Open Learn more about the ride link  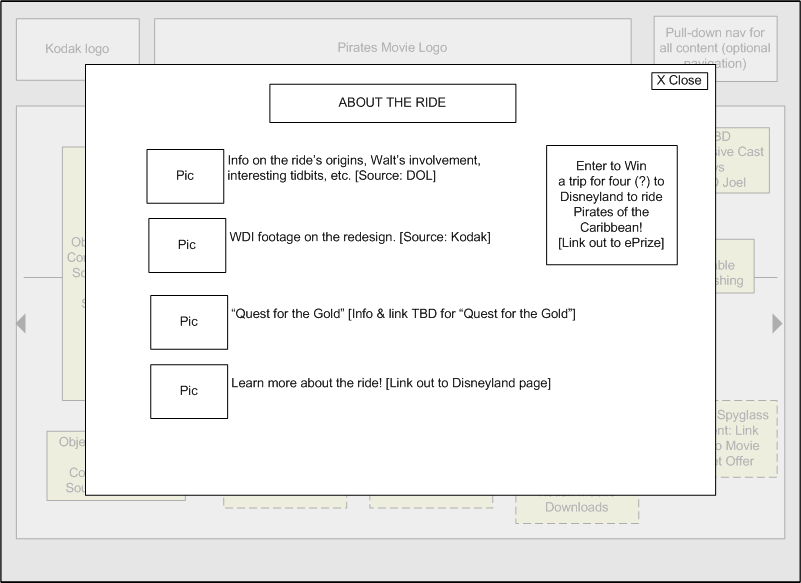[391, 383]
